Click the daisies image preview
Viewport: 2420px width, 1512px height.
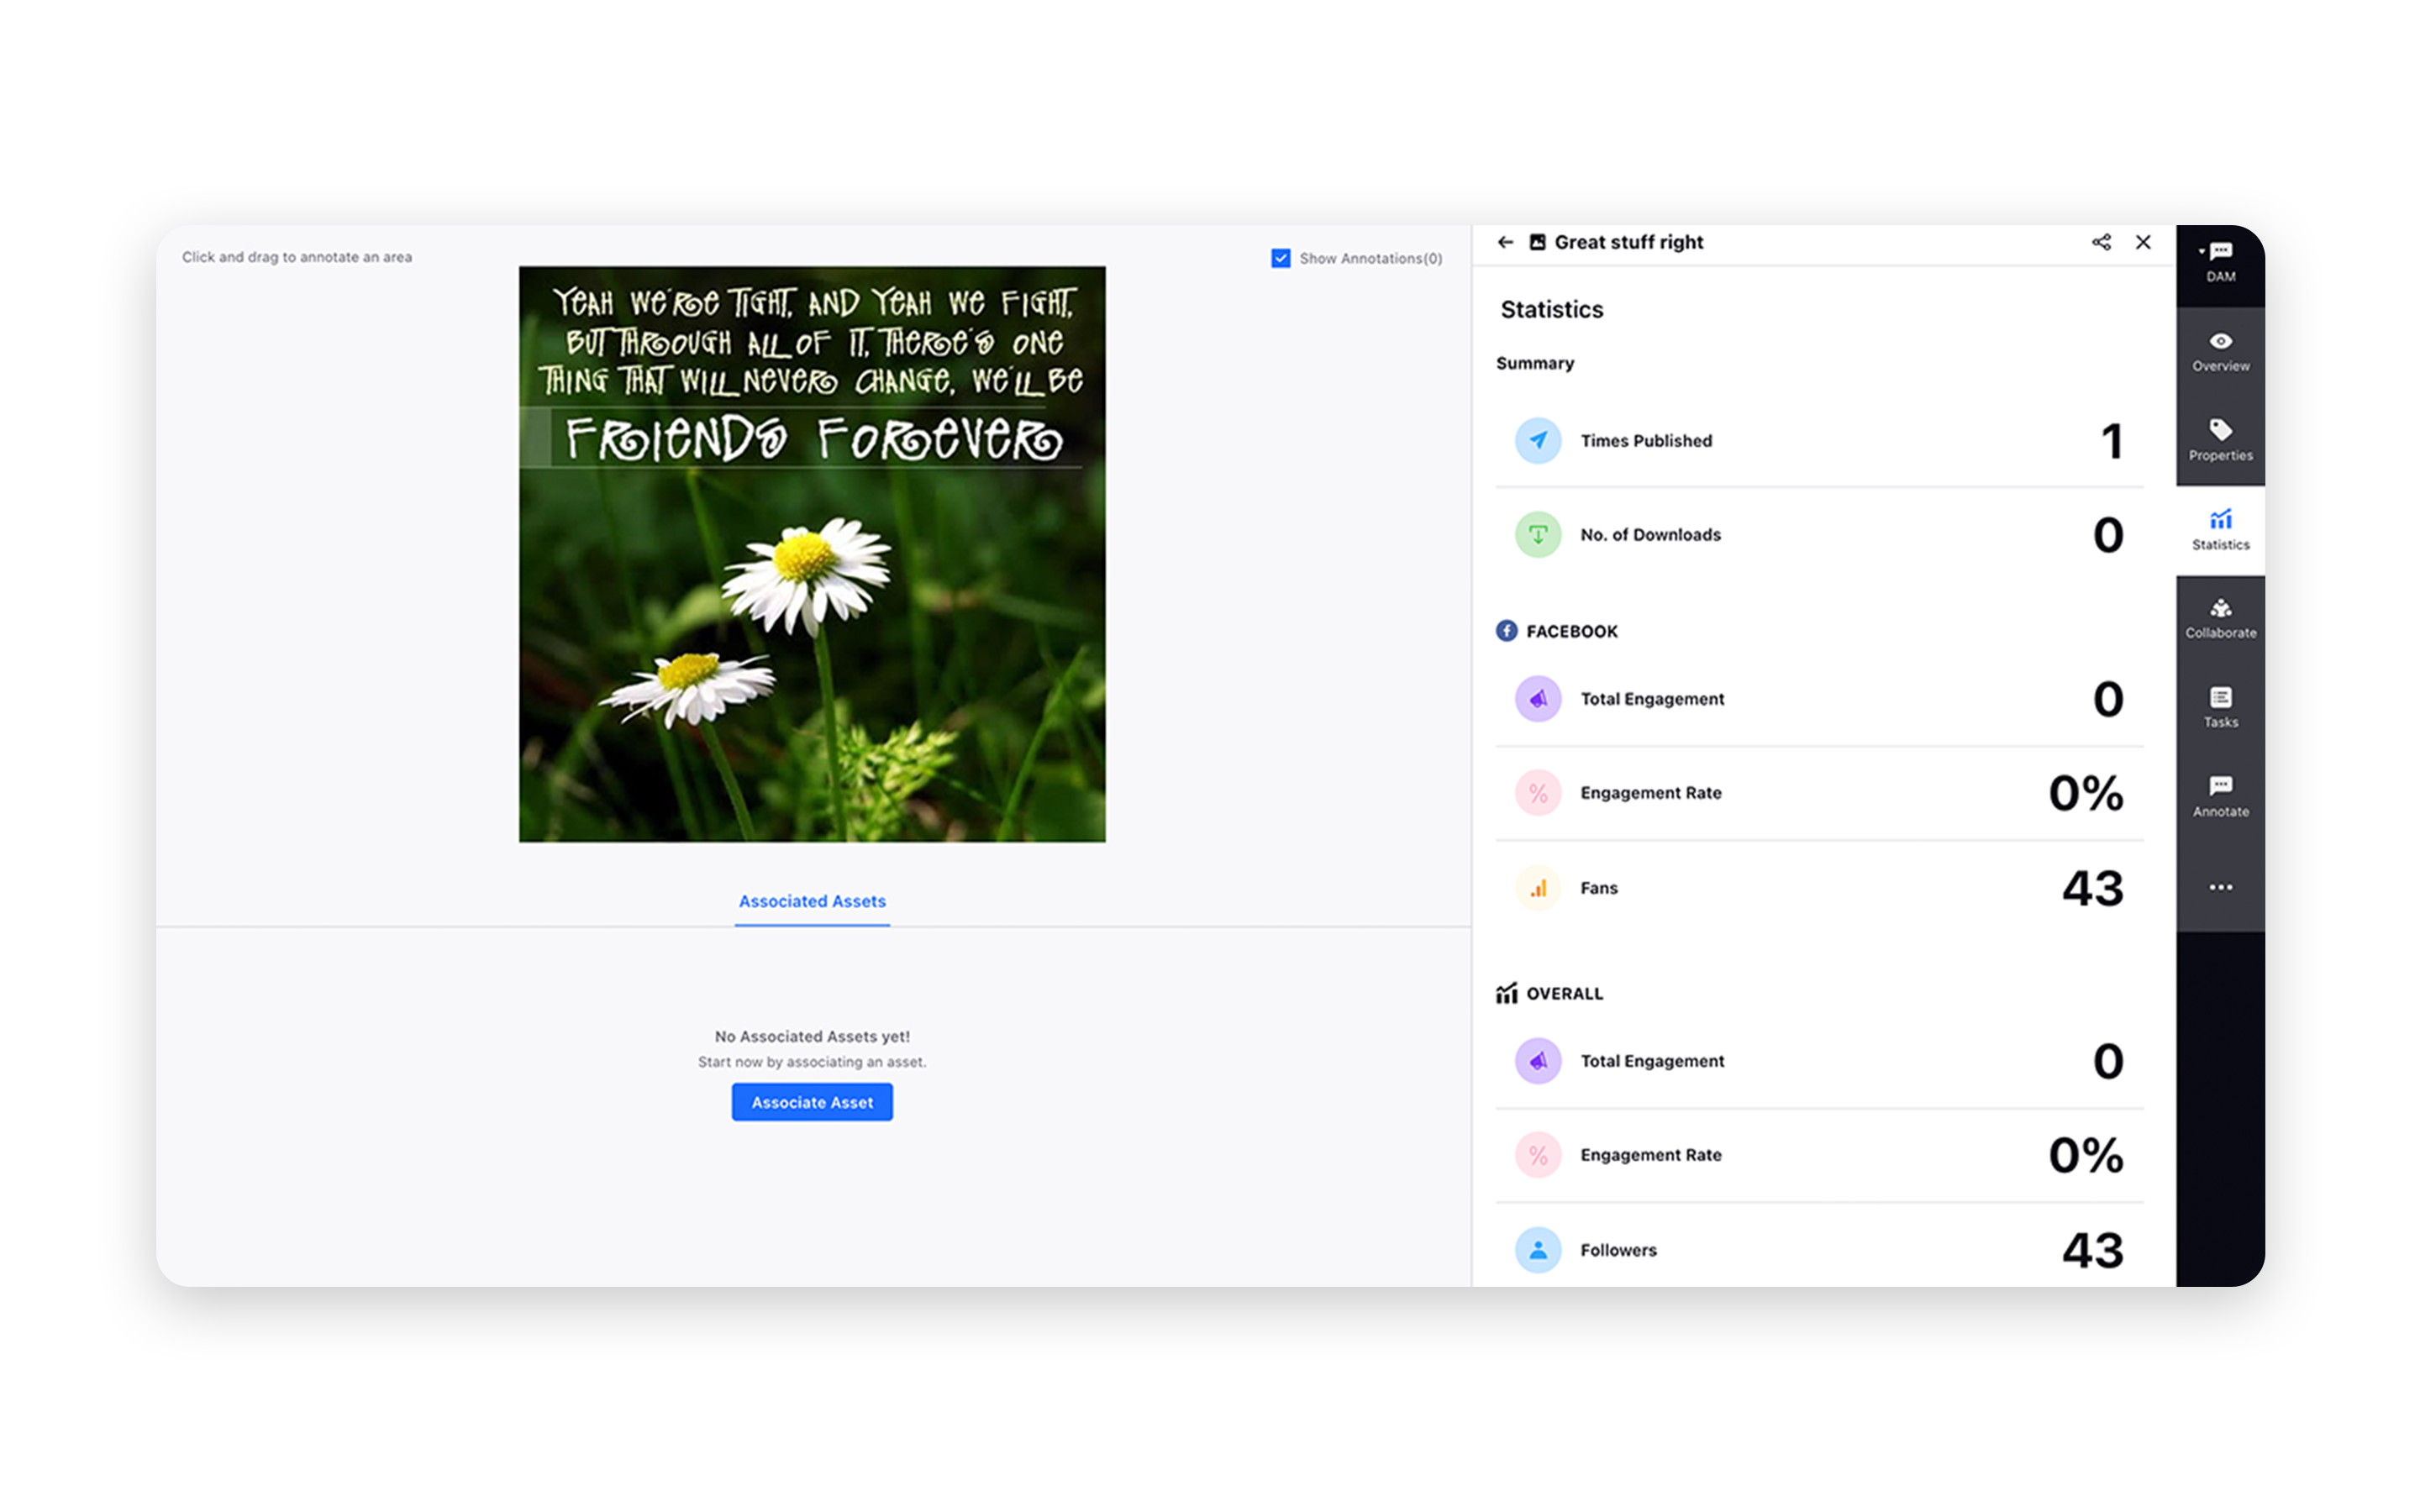click(812, 552)
